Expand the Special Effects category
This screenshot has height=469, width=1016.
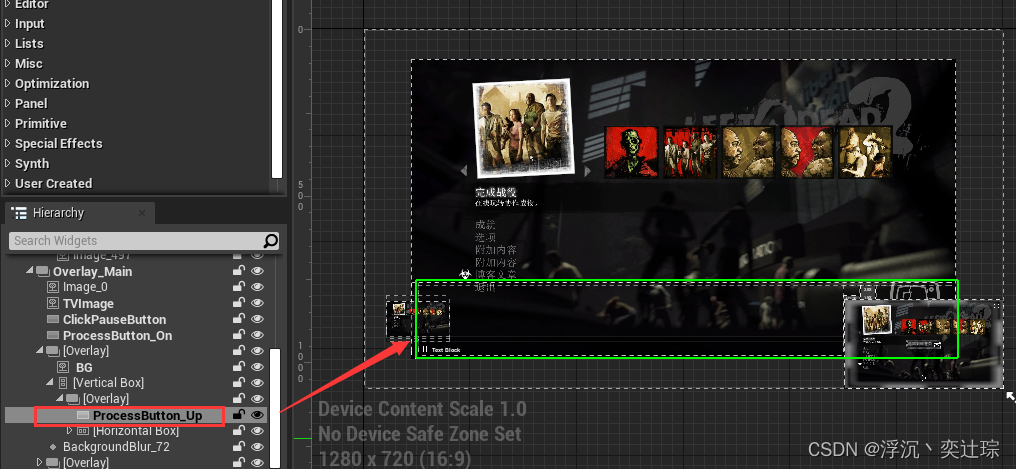8,143
